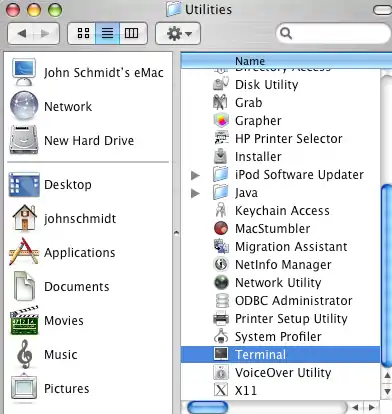Select the Keychain Access keys icon
This screenshot has height=414, width=392.
(x=221, y=210)
